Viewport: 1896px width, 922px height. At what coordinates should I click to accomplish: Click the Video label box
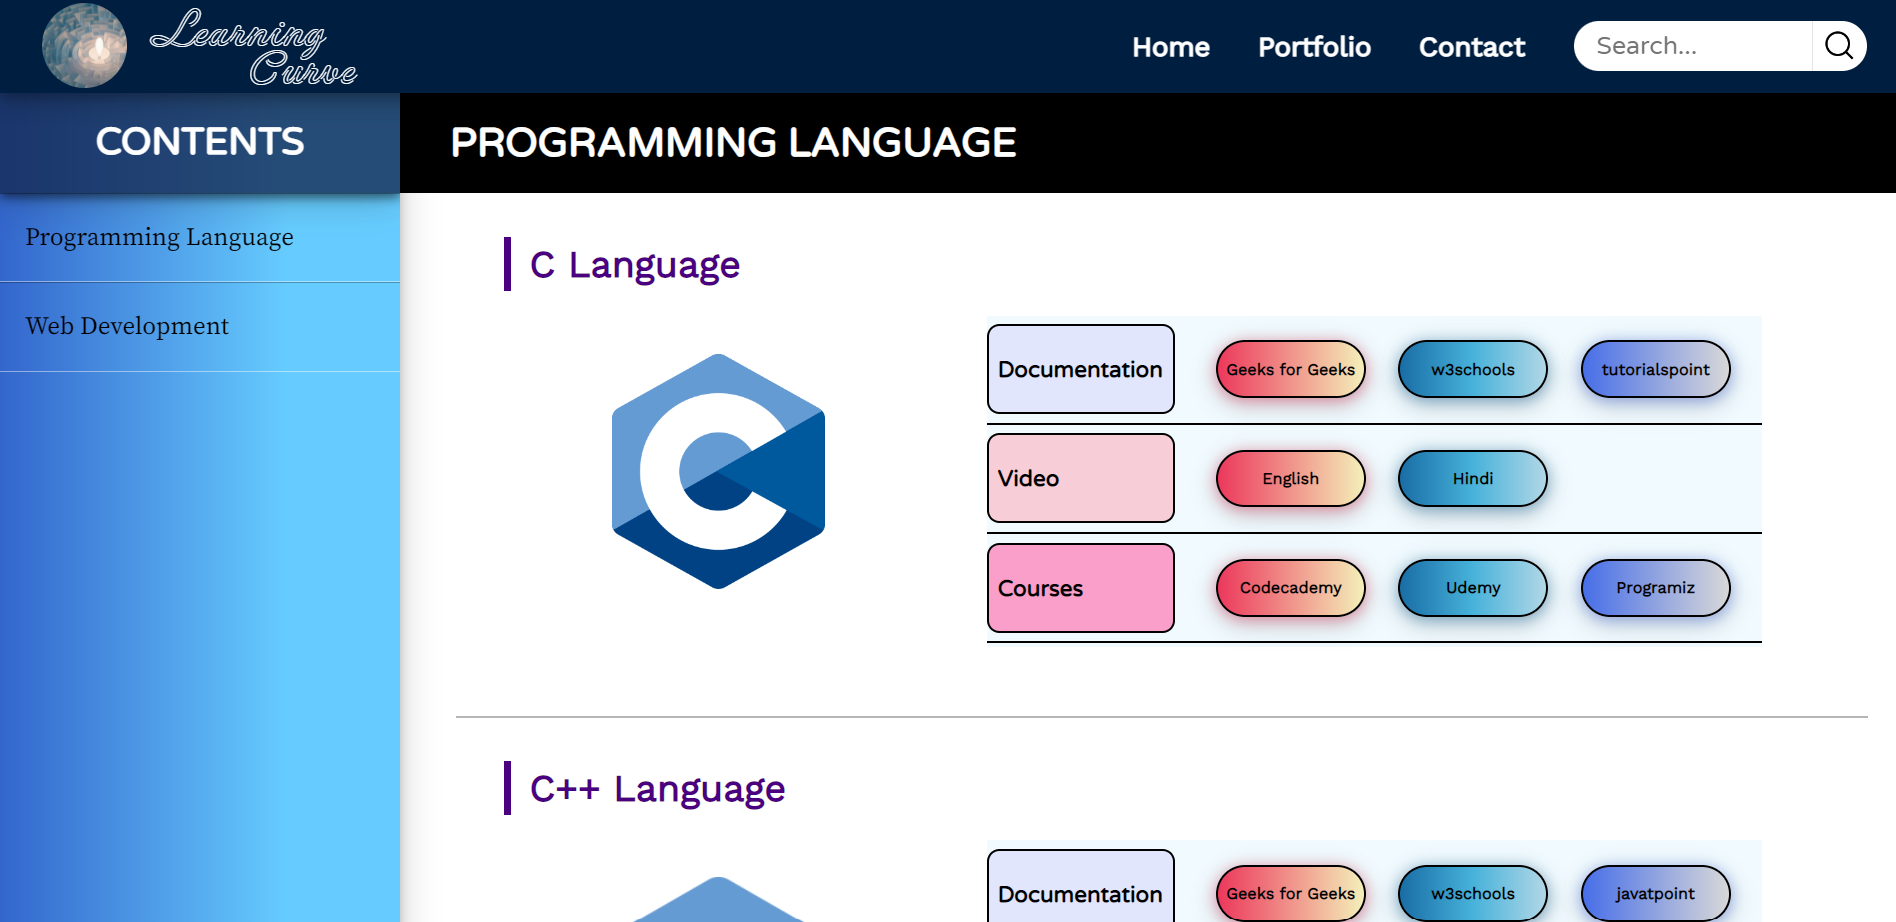point(1081,478)
